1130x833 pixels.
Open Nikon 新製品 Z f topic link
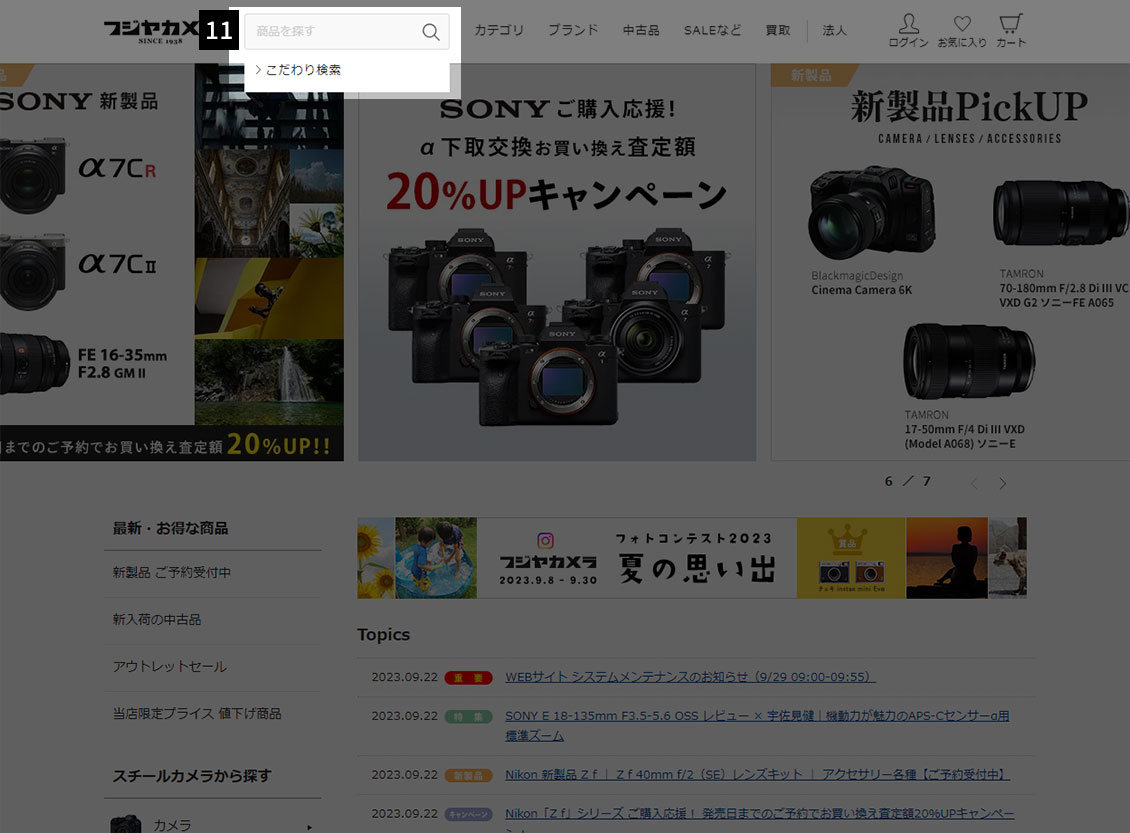757,775
